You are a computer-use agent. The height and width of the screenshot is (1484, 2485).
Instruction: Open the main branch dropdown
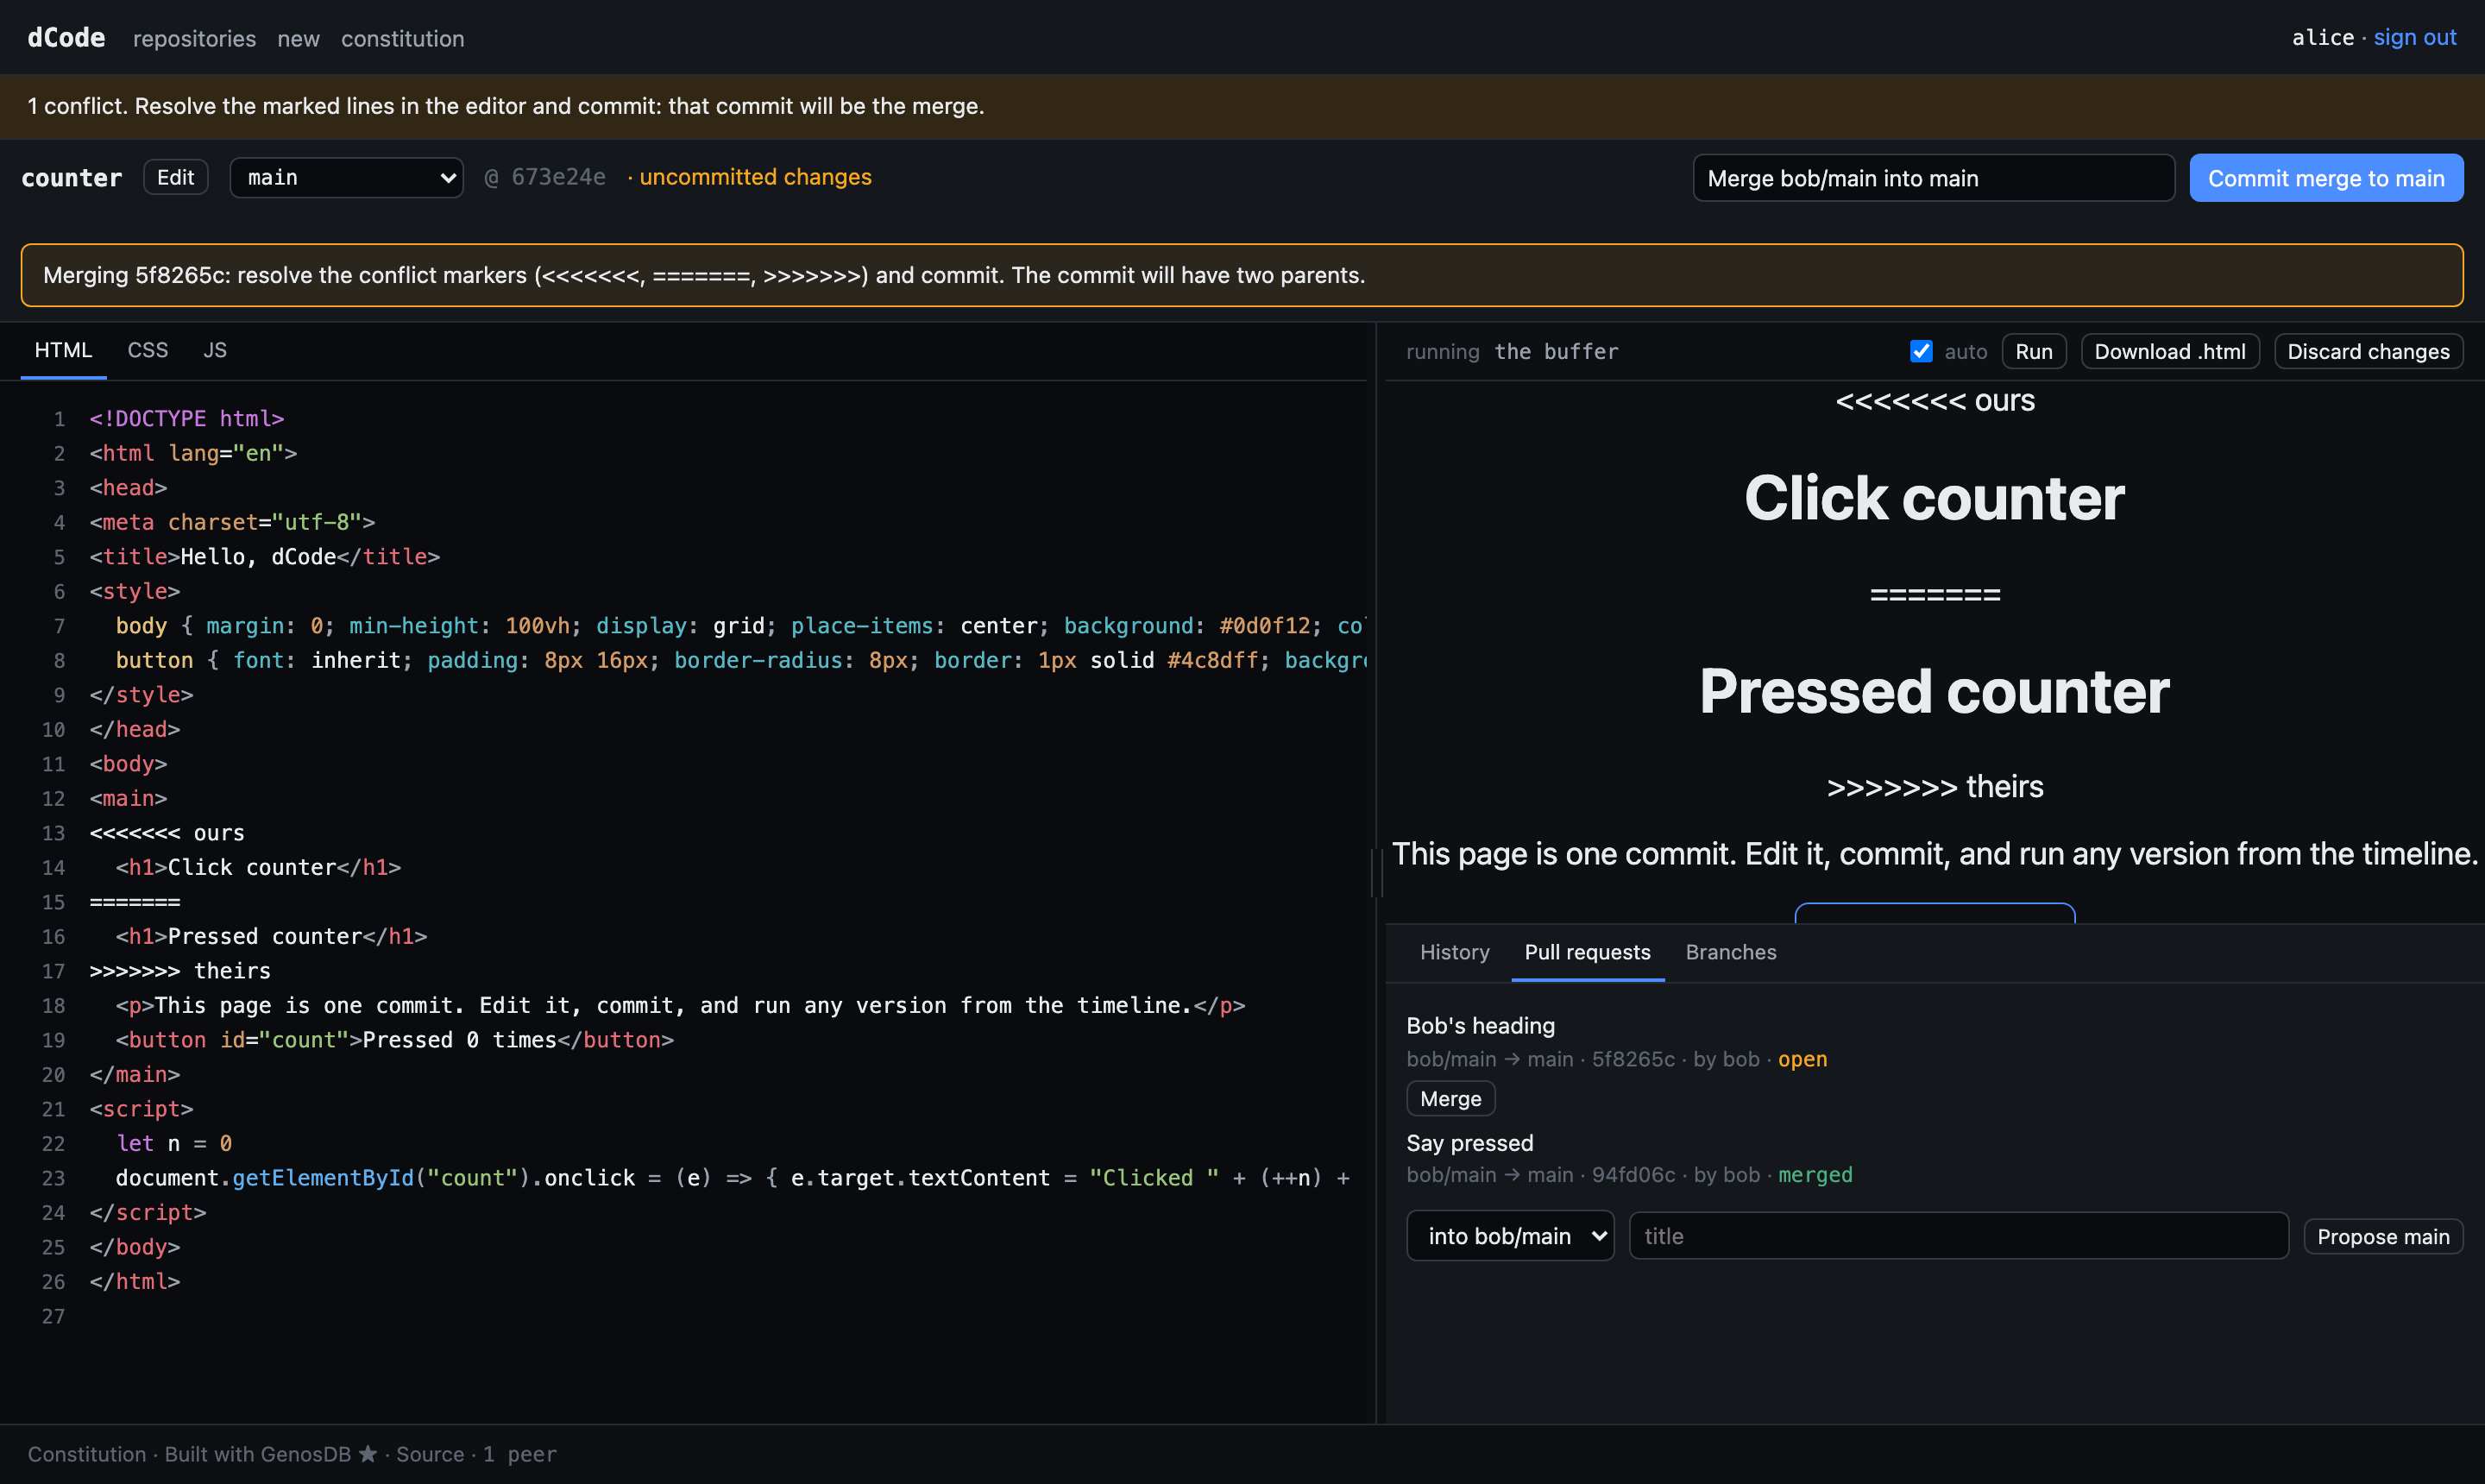[346, 177]
